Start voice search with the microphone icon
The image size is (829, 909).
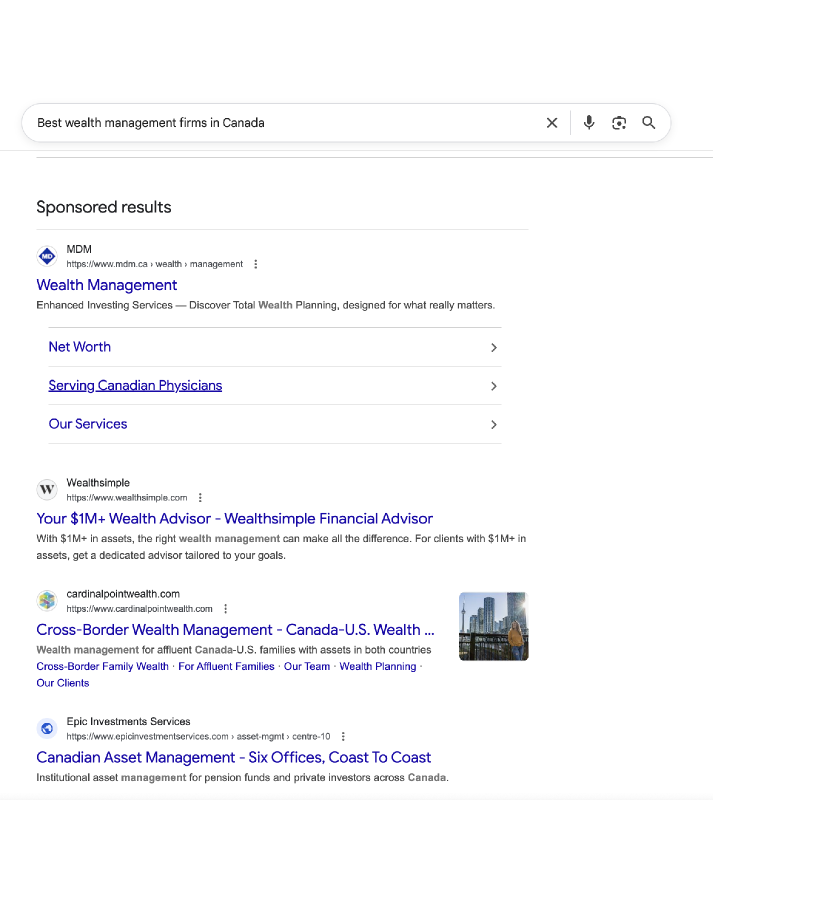[589, 122]
